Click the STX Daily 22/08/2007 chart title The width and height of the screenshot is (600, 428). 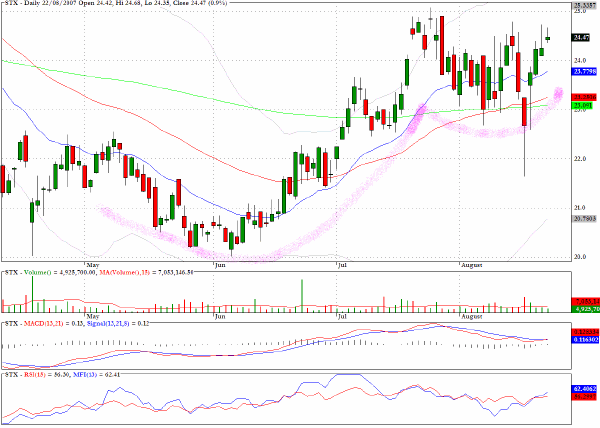click(114, 3)
